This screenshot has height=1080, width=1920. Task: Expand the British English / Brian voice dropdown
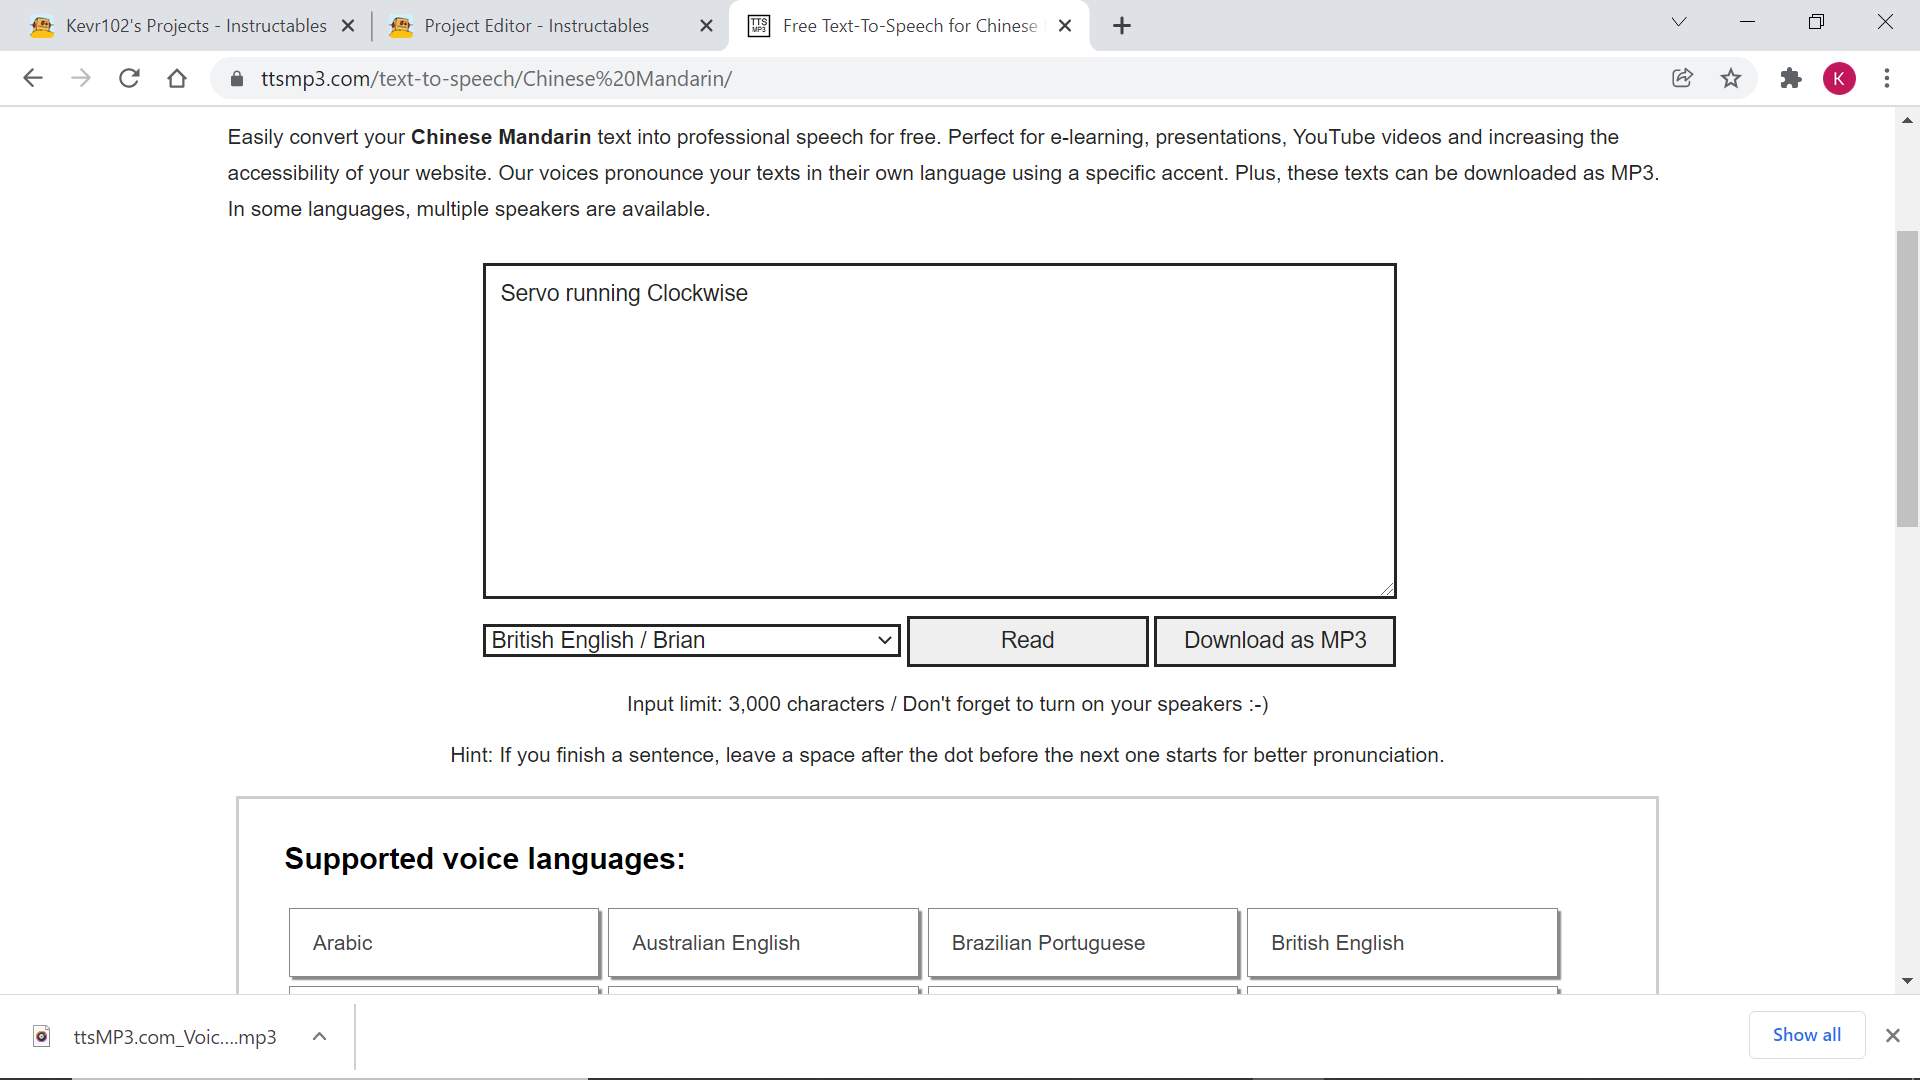(x=691, y=640)
